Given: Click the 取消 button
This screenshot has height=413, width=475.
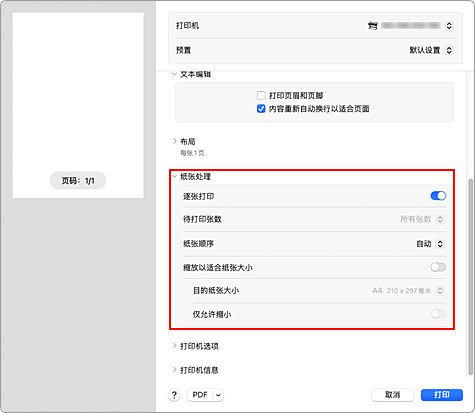Looking at the screenshot, I should (x=393, y=395).
